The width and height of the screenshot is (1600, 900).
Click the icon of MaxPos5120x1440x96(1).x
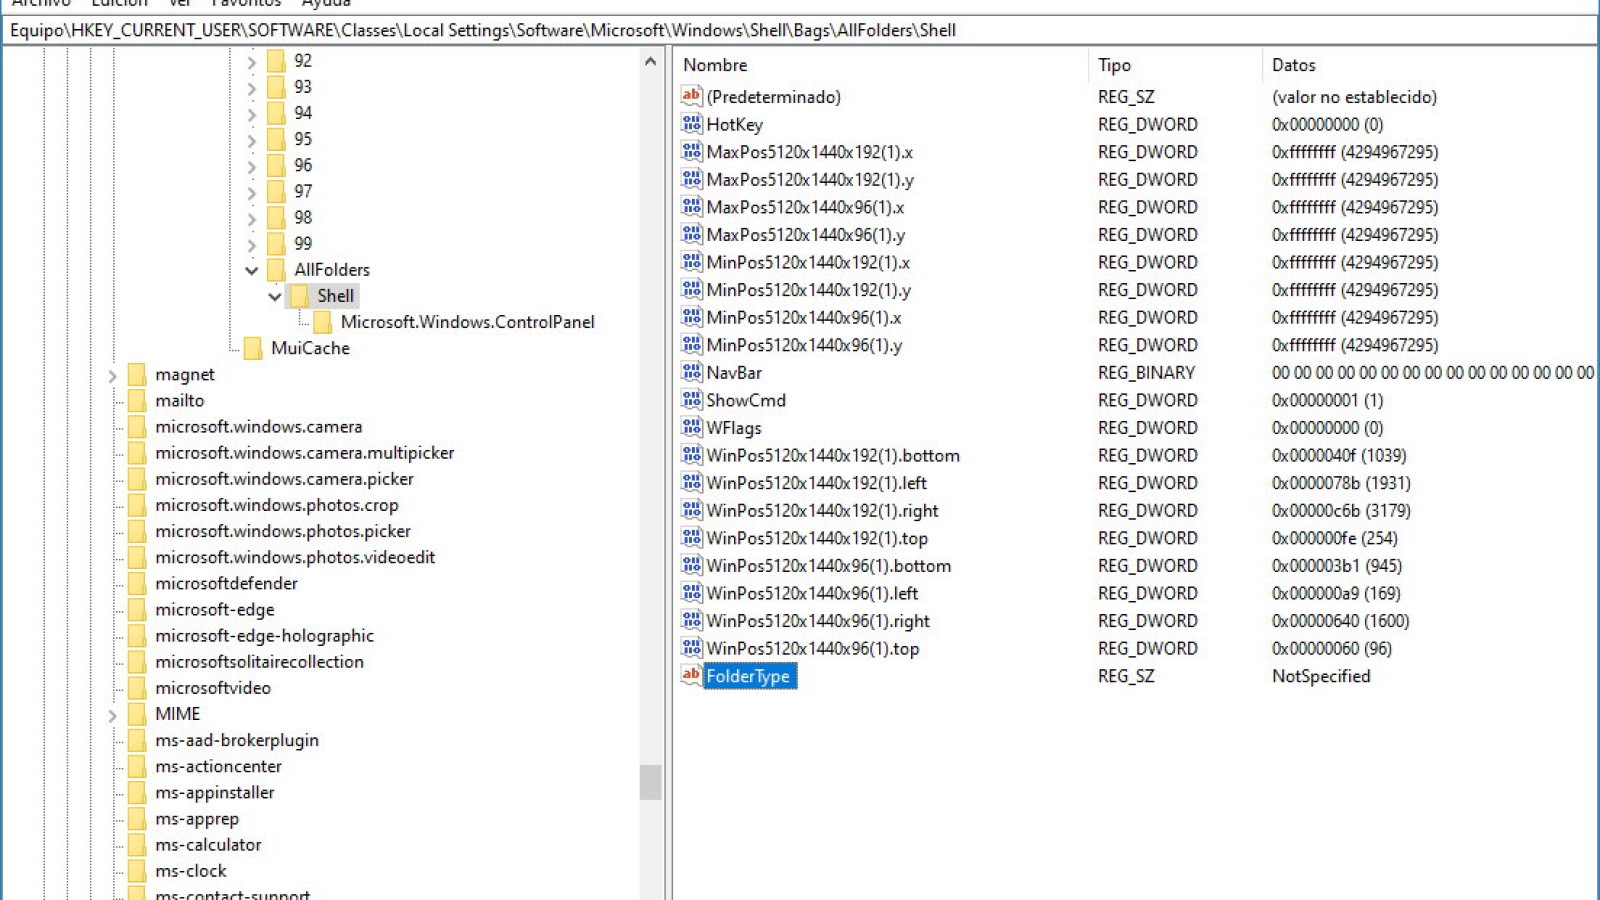pyautogui.click(x=691, y=206)
